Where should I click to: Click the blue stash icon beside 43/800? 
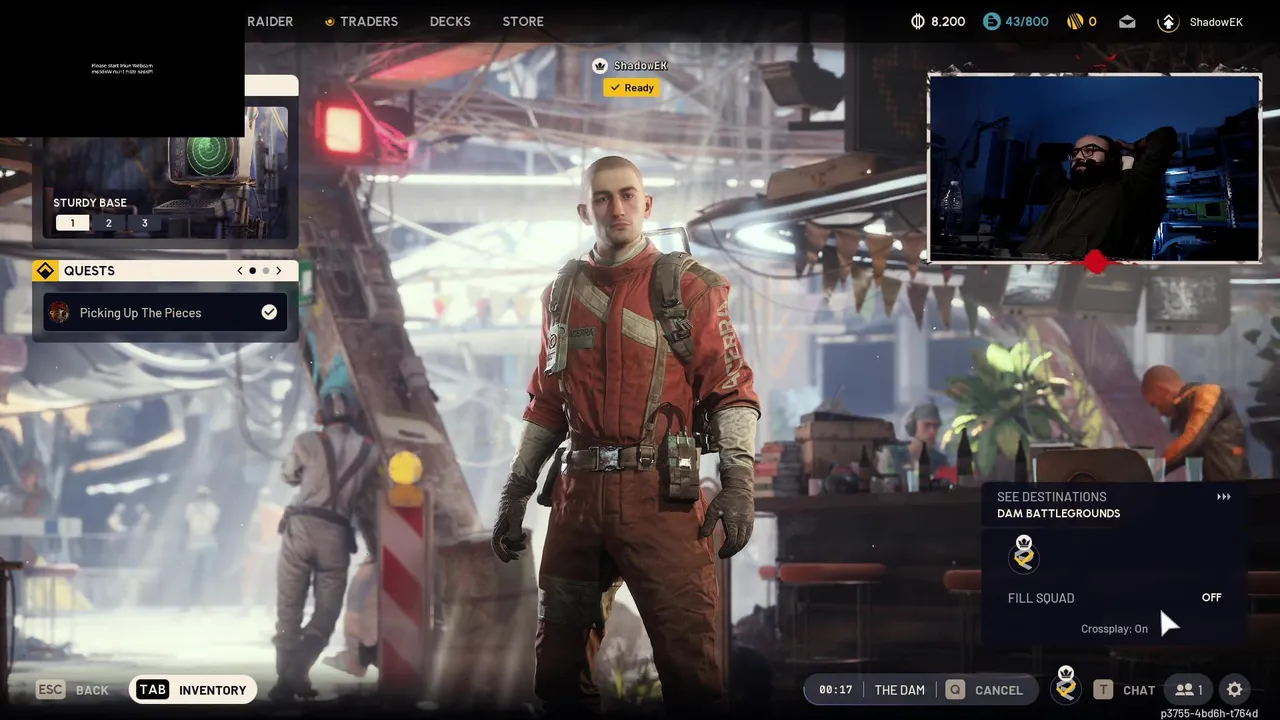click(991, 21)
